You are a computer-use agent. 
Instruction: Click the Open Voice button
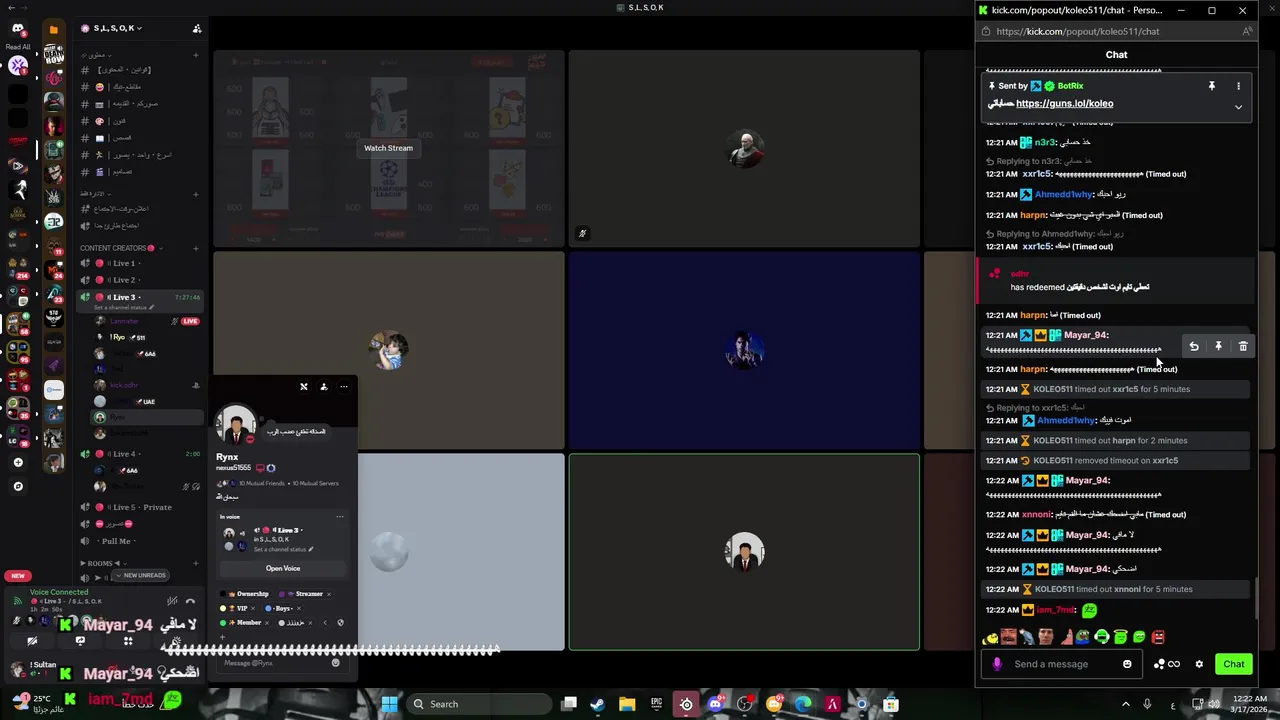coord(283,568)
